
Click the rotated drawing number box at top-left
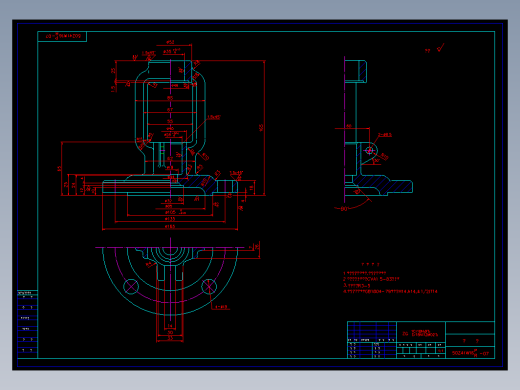(x=62, y=36)
